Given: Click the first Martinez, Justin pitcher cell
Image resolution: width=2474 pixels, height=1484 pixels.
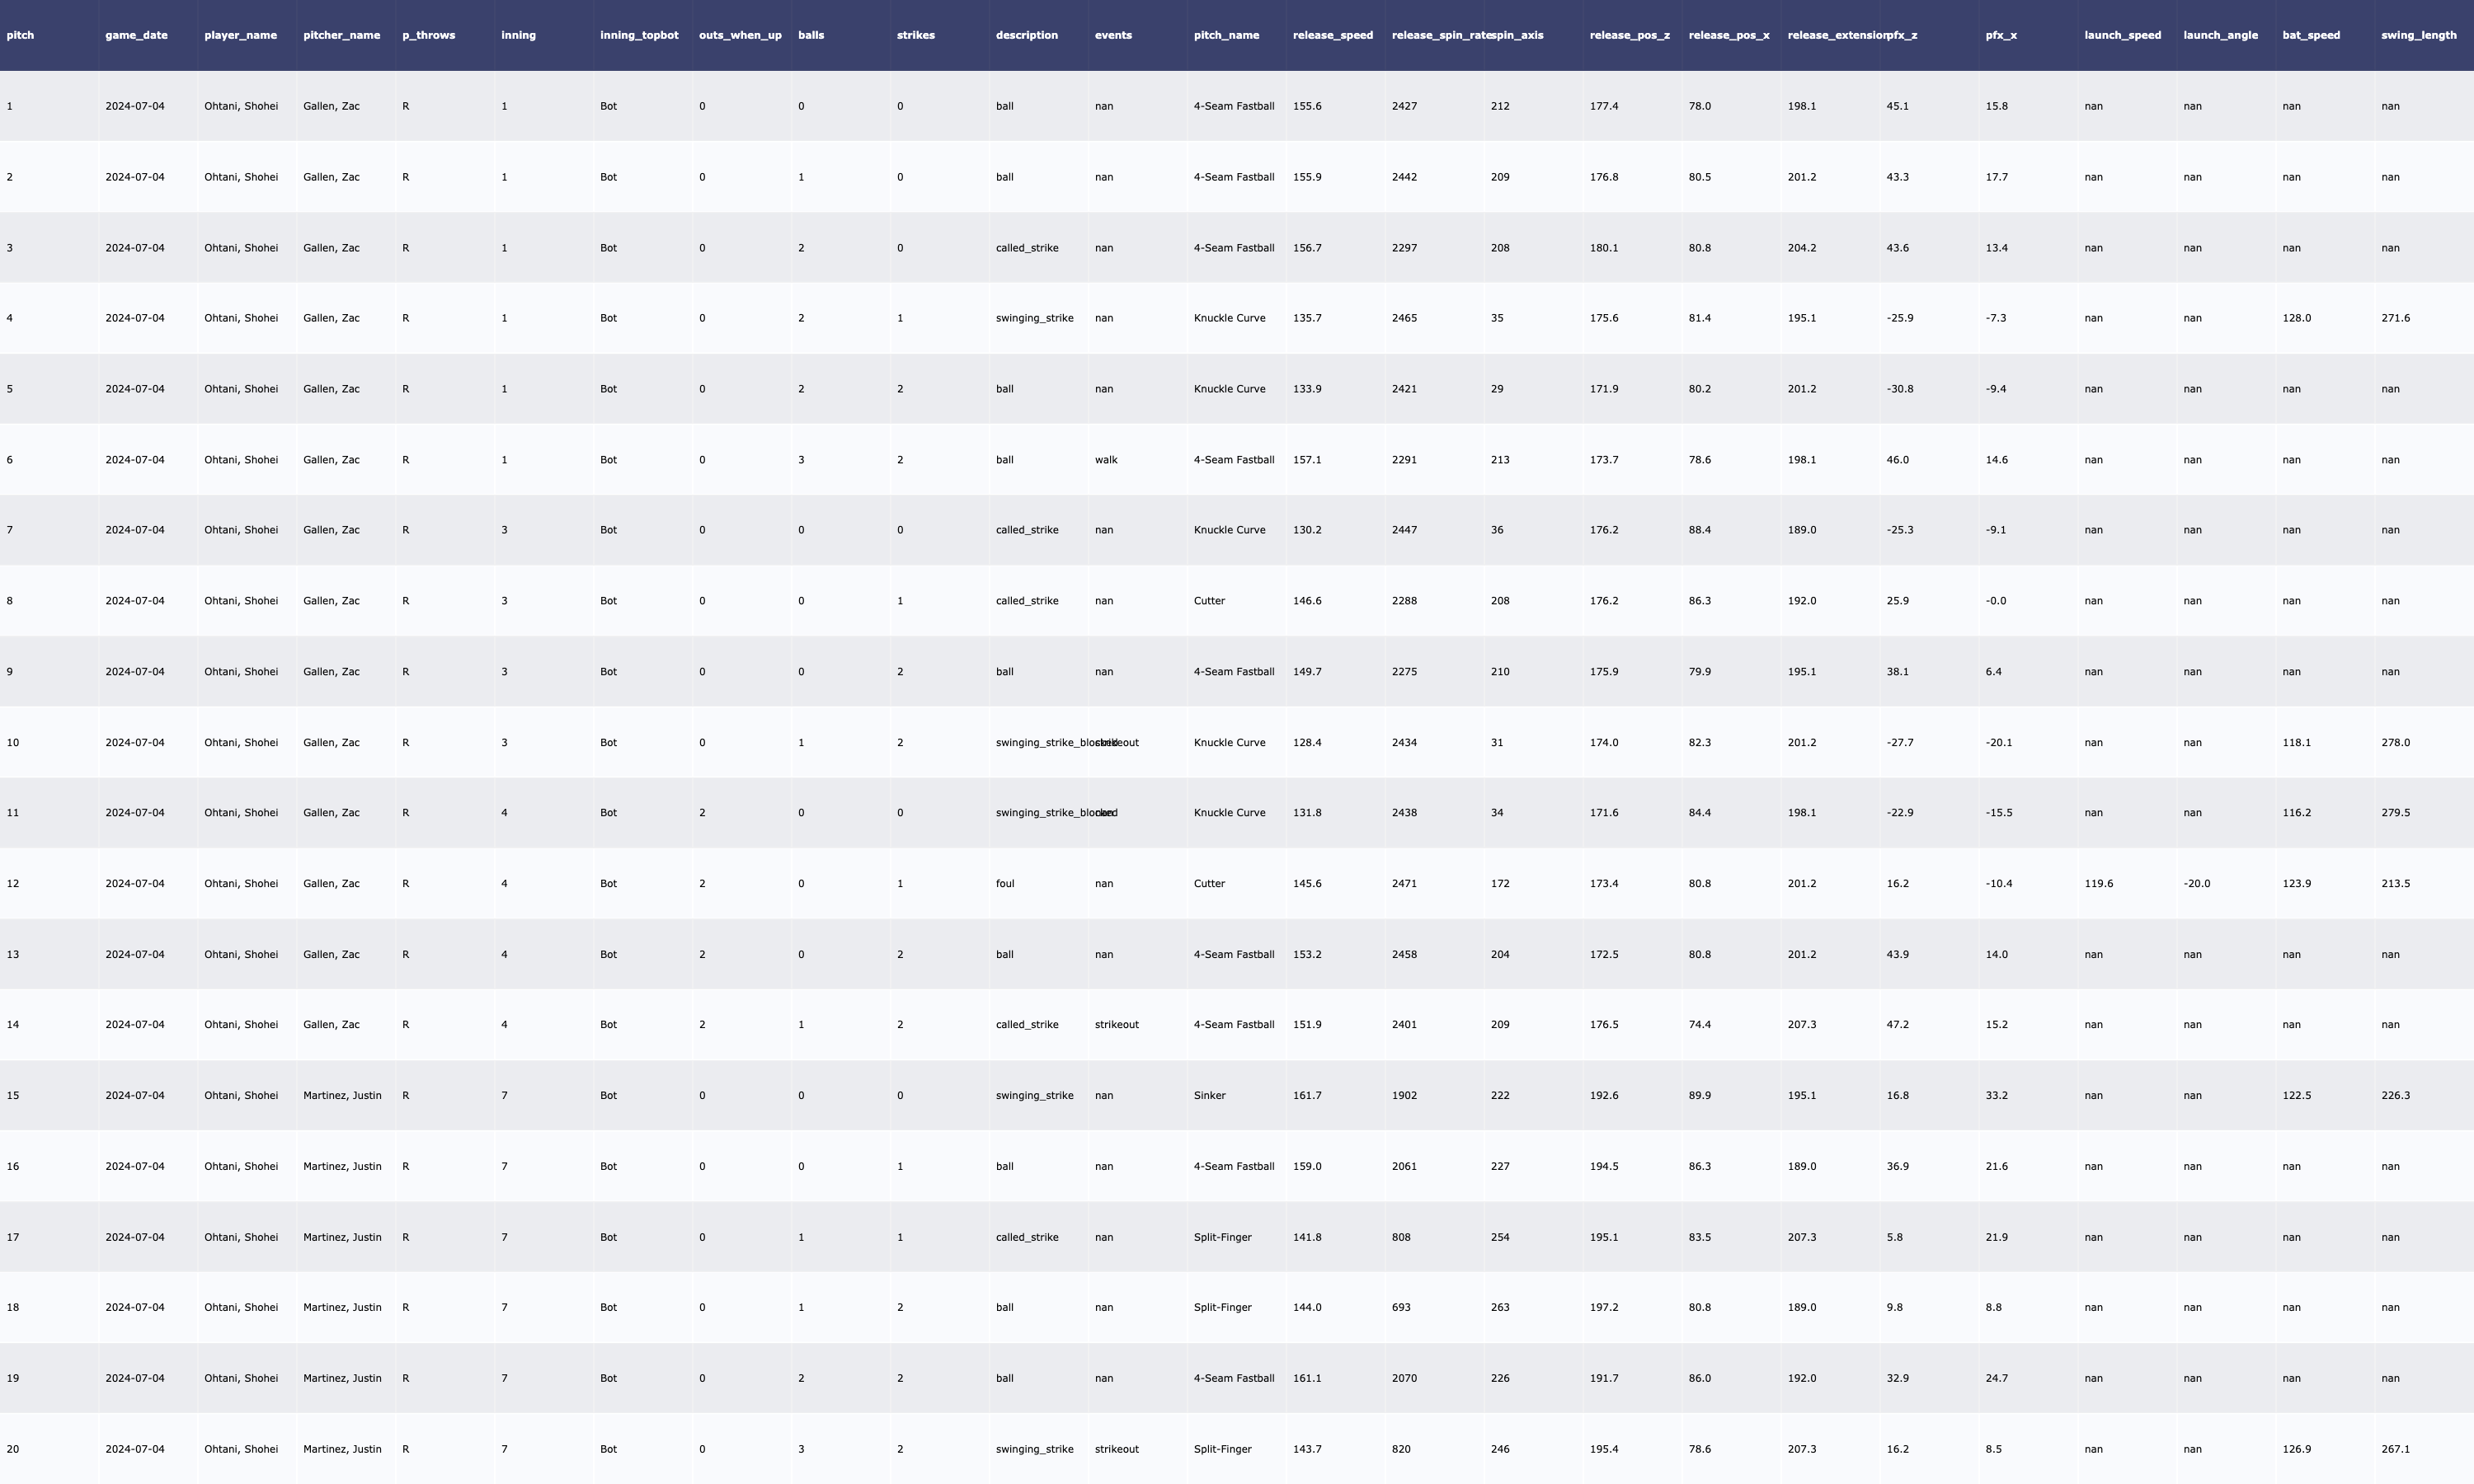Looking at the screenshot, I should point(342,1095).
